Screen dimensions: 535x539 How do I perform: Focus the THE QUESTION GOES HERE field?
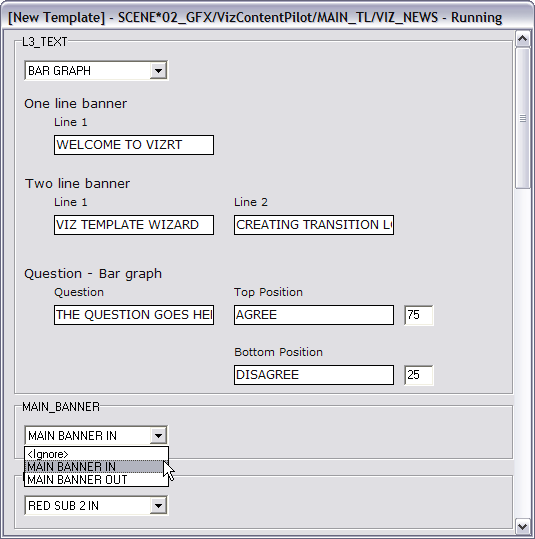pyautogui.click(x=134, y=315)
